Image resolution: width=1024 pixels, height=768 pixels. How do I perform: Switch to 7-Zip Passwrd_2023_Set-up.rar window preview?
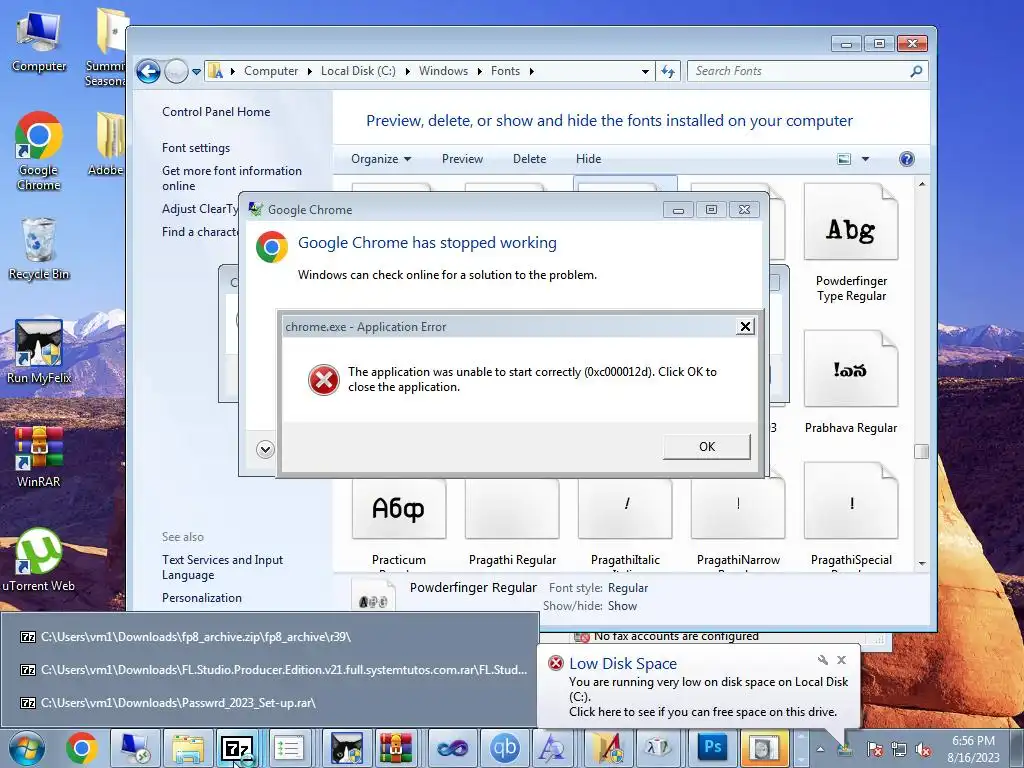tap(270, 703)
